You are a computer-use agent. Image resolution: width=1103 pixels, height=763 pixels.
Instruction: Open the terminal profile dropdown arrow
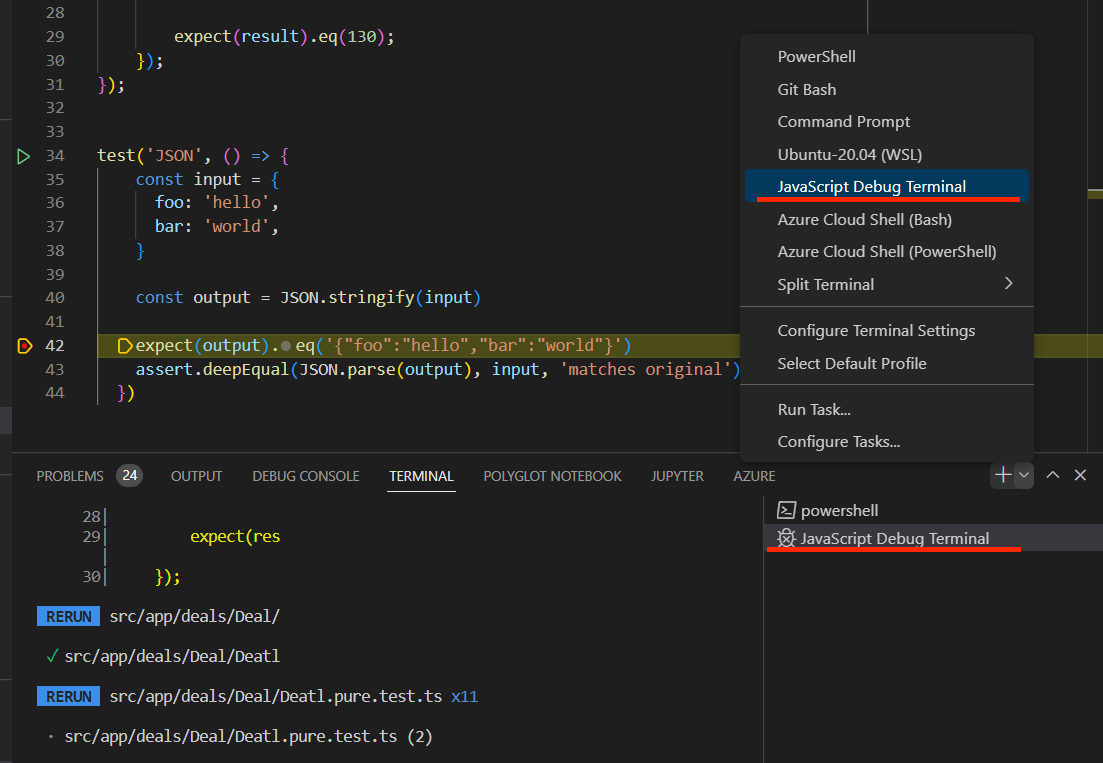[x=1022, y=475]
